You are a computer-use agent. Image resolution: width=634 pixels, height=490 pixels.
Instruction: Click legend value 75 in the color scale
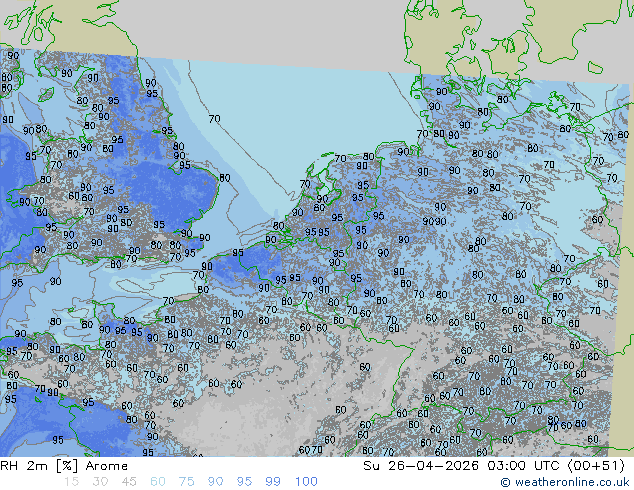pyautogui.click(x=186, y=482)
